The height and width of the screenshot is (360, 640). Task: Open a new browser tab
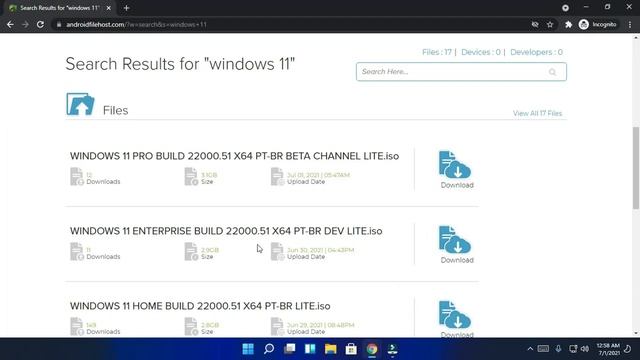pos(127,8)
